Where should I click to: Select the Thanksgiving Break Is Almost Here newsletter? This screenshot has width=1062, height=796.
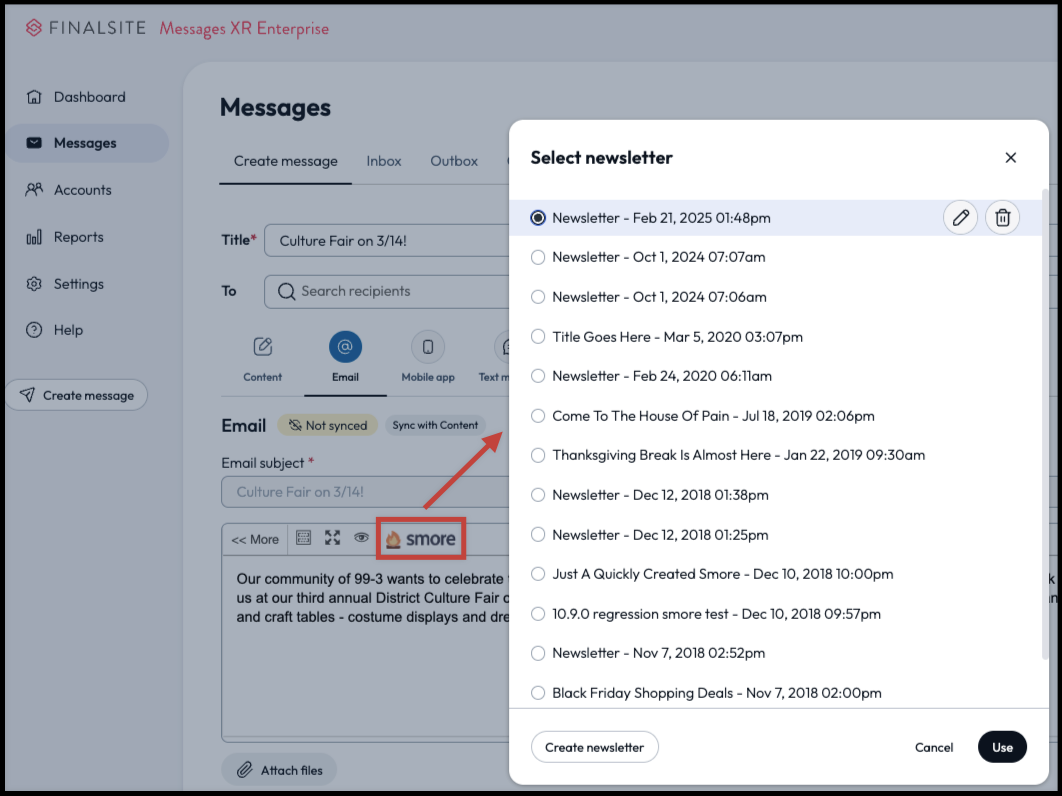(x=538, y=455)
